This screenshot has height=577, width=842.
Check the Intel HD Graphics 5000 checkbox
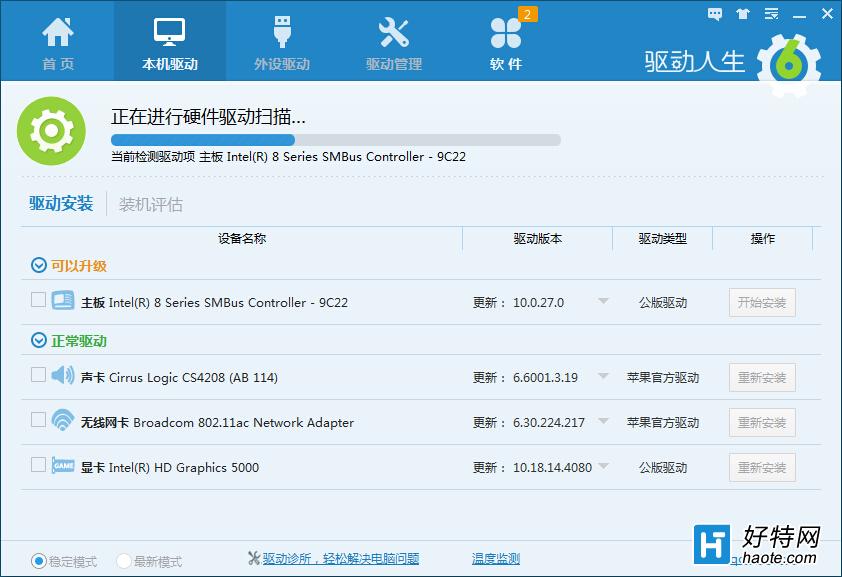(38, 464)
